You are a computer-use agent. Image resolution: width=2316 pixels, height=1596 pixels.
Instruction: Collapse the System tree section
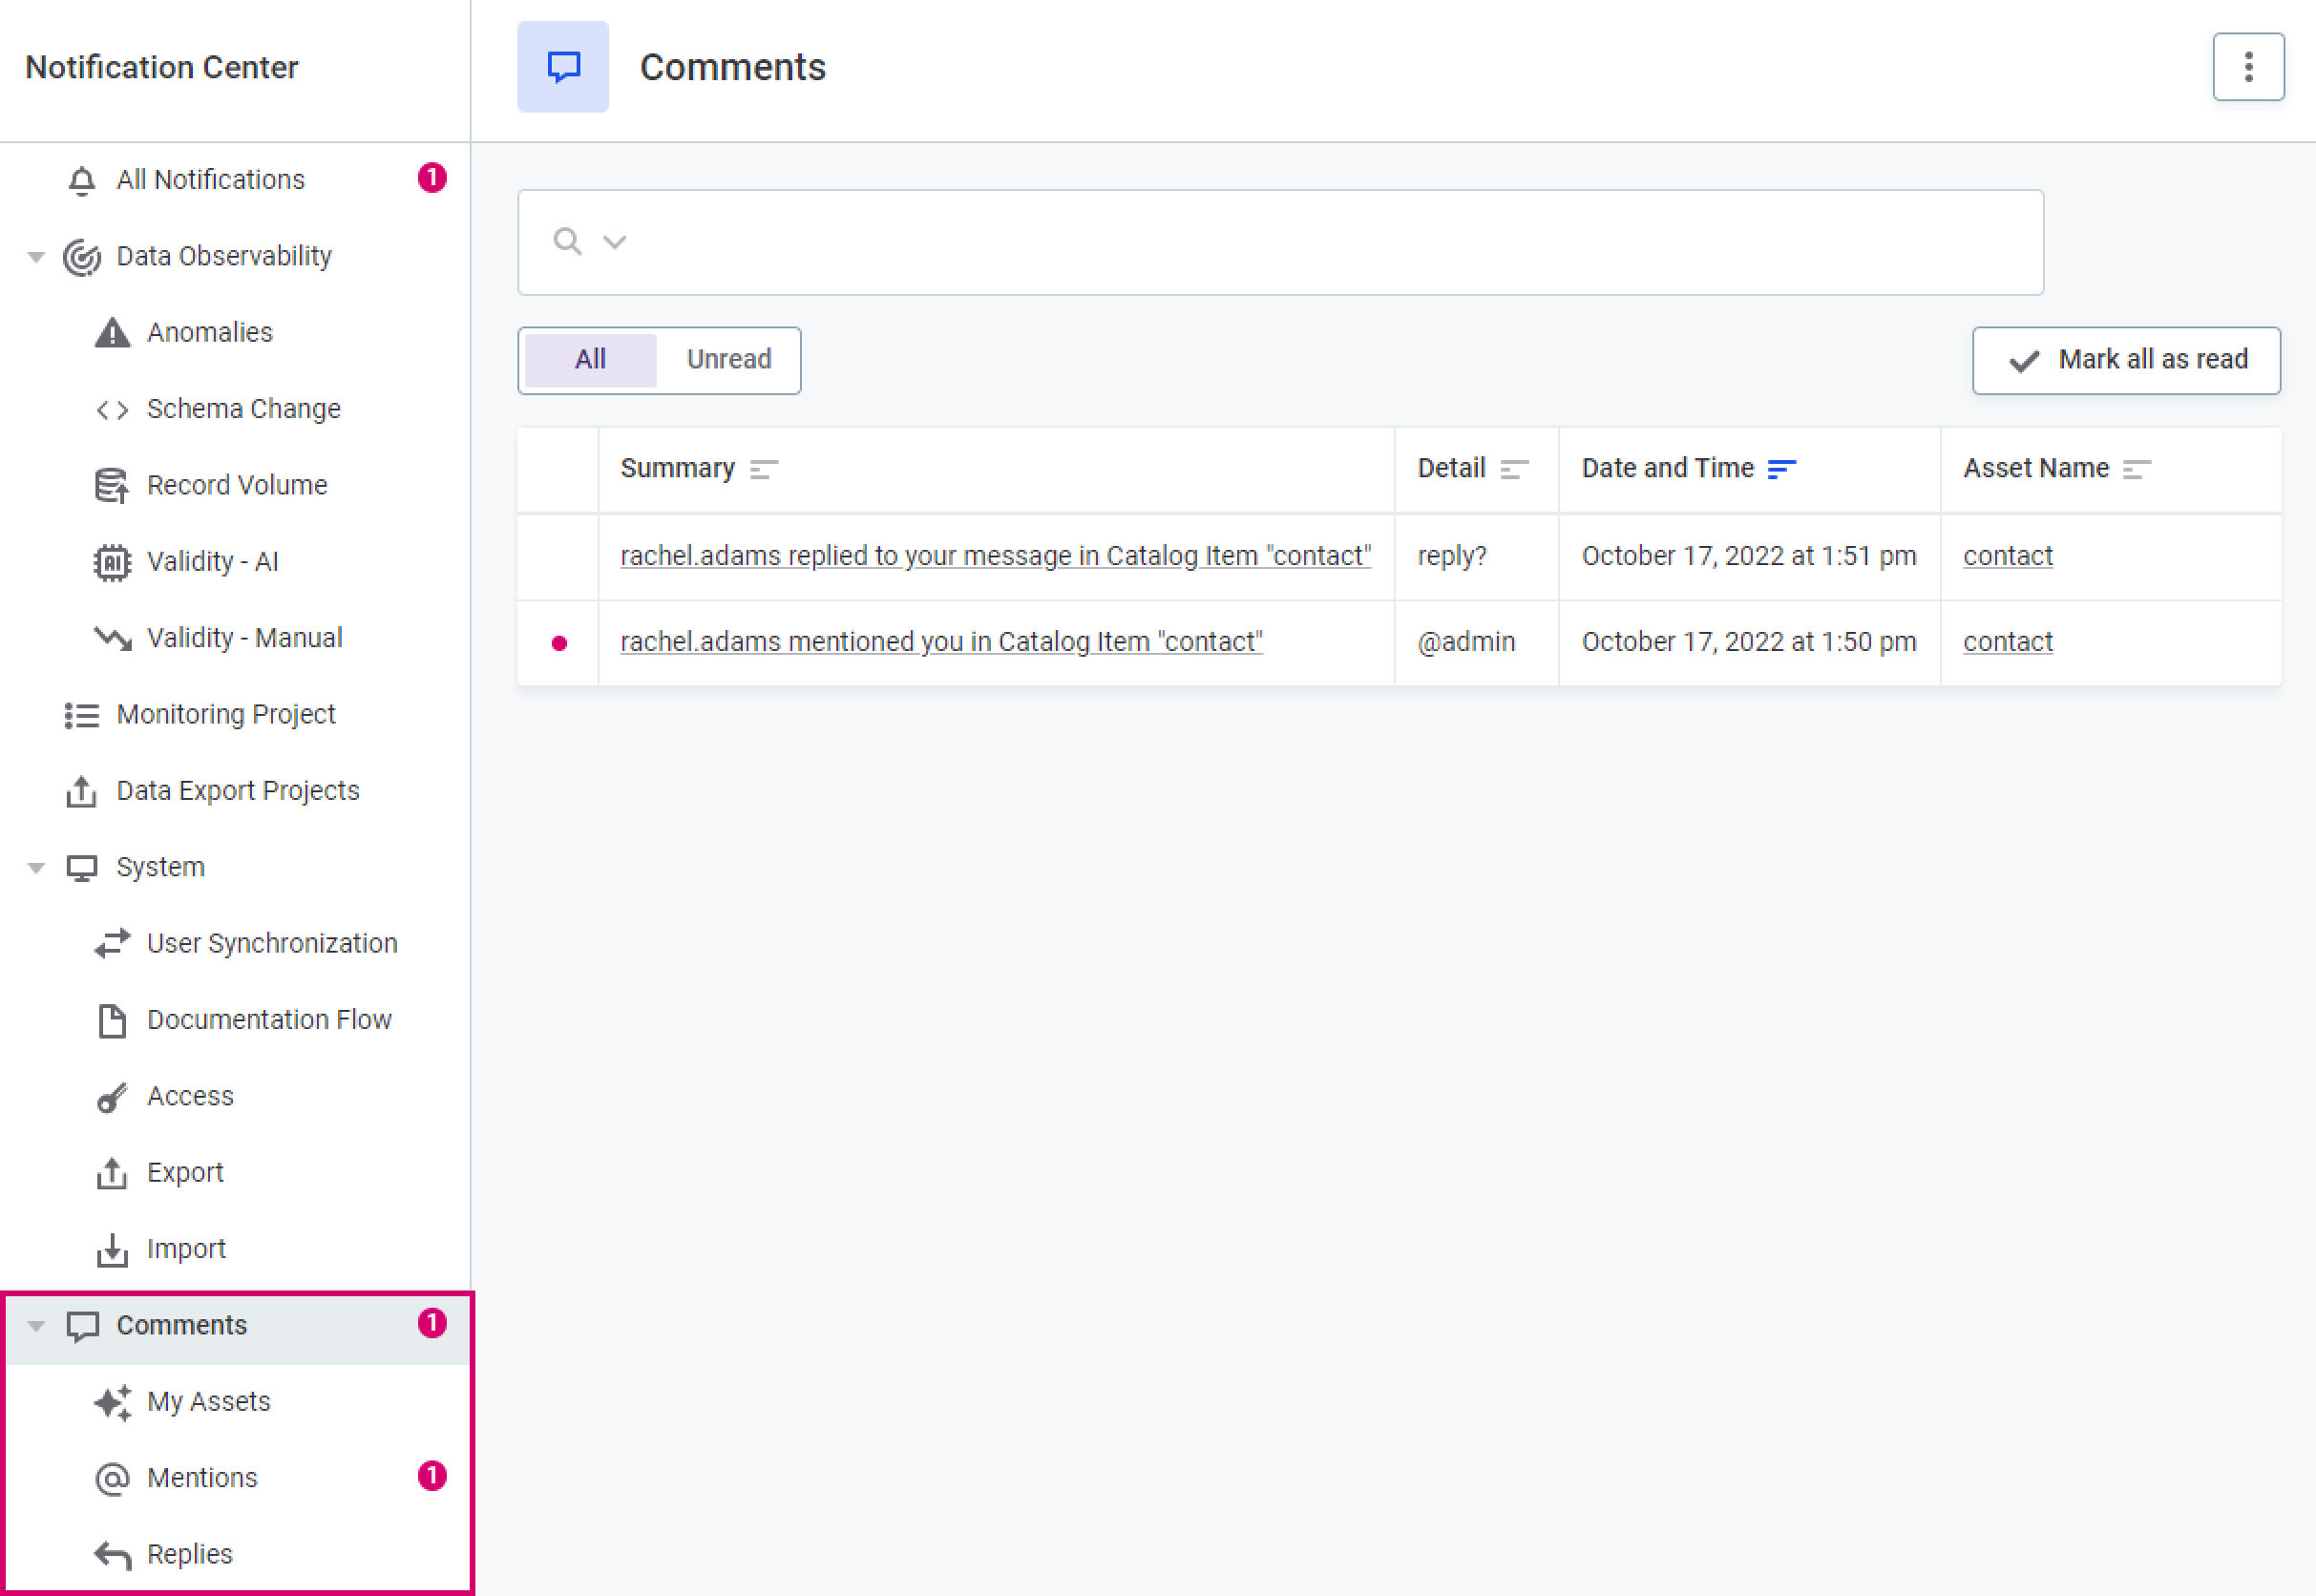[36, 867]
